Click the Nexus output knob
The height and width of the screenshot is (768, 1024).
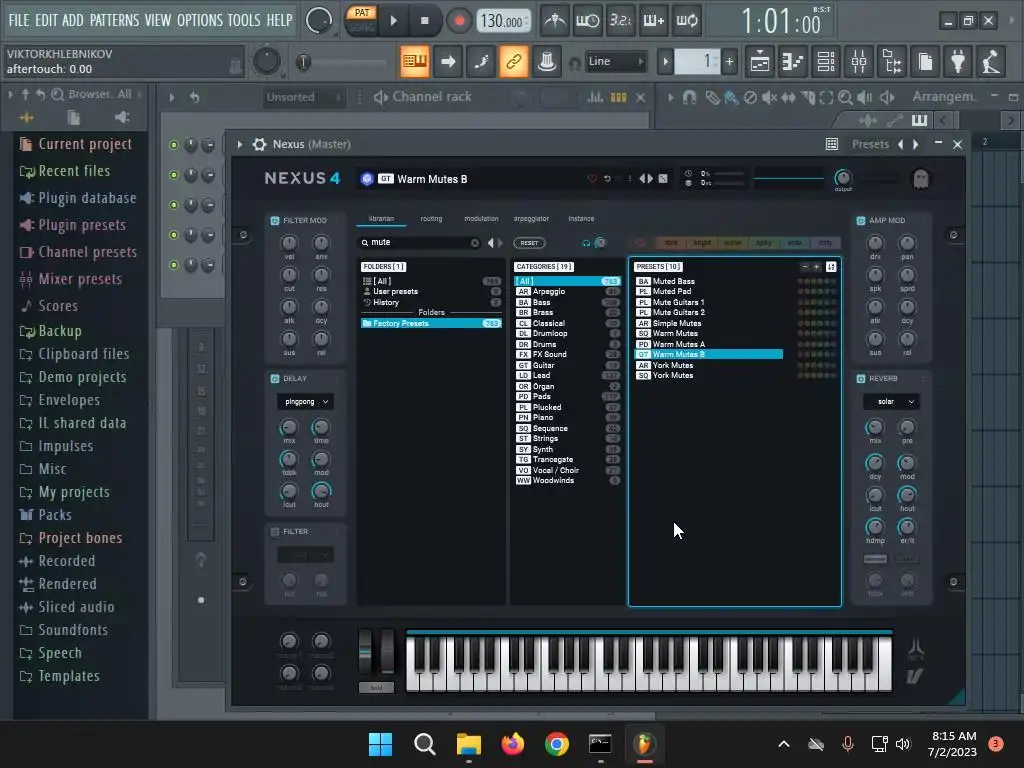click(843, 178)
